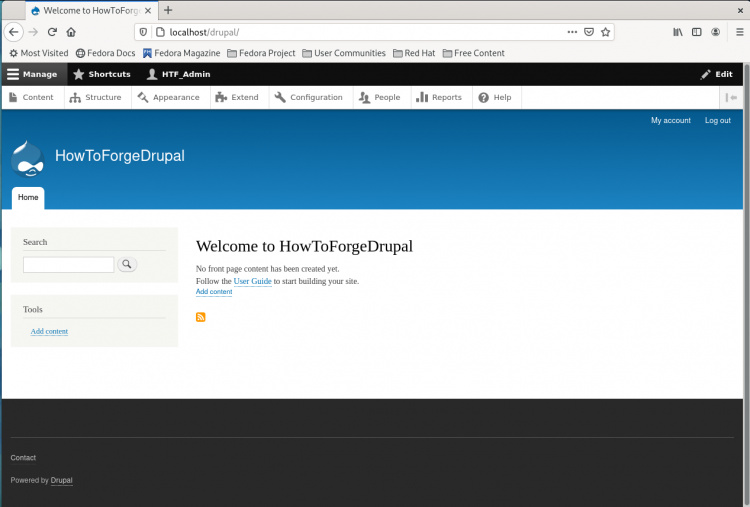Screen dimensions: 750x507
Task: Open a new browser tab
Action: coord(168,10)
